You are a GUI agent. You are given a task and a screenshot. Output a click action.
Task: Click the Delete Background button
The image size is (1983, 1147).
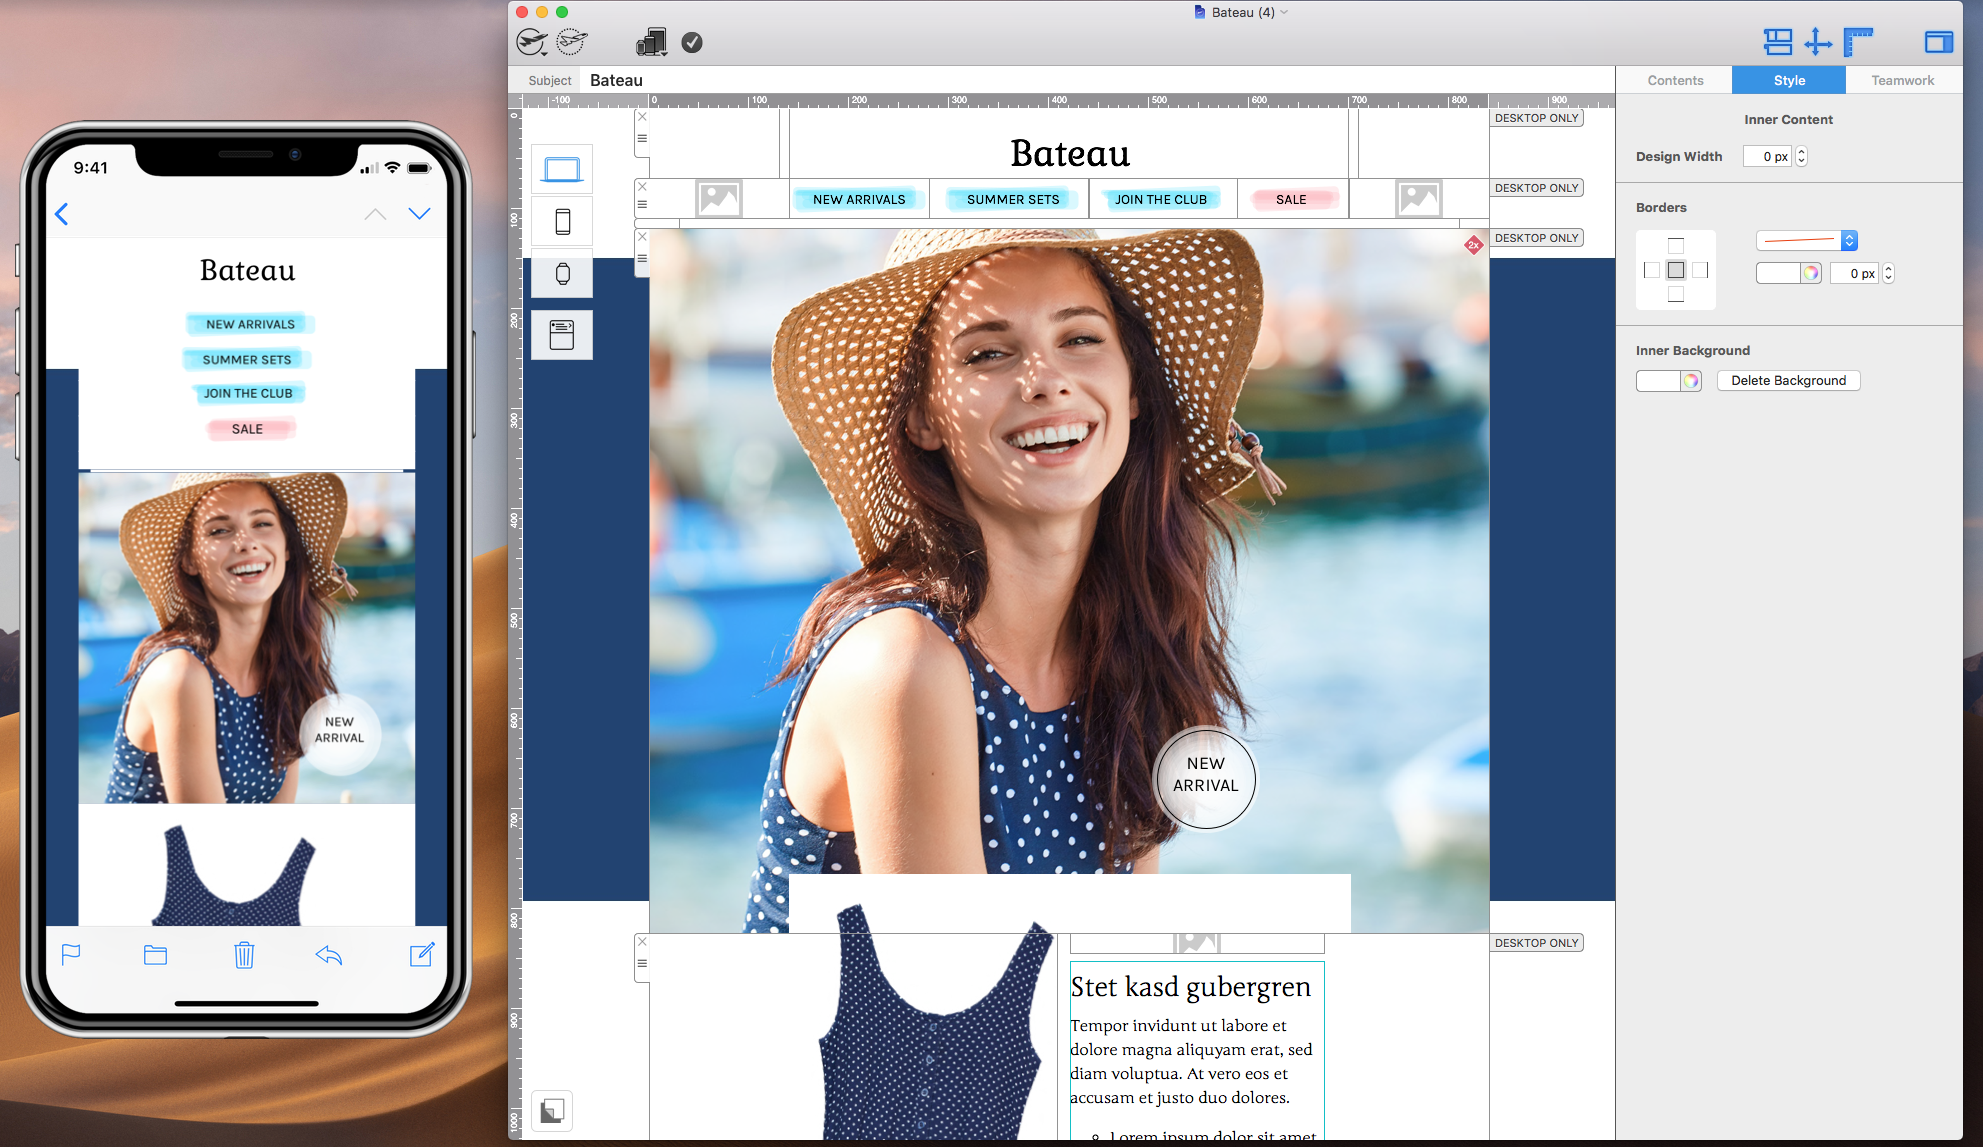point(1788,380)
